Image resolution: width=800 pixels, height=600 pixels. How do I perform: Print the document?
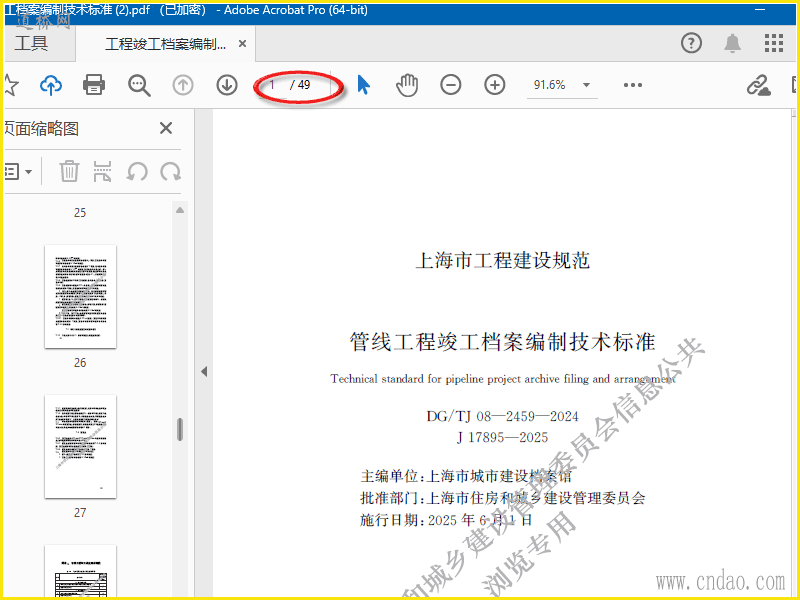coord(94,85)
